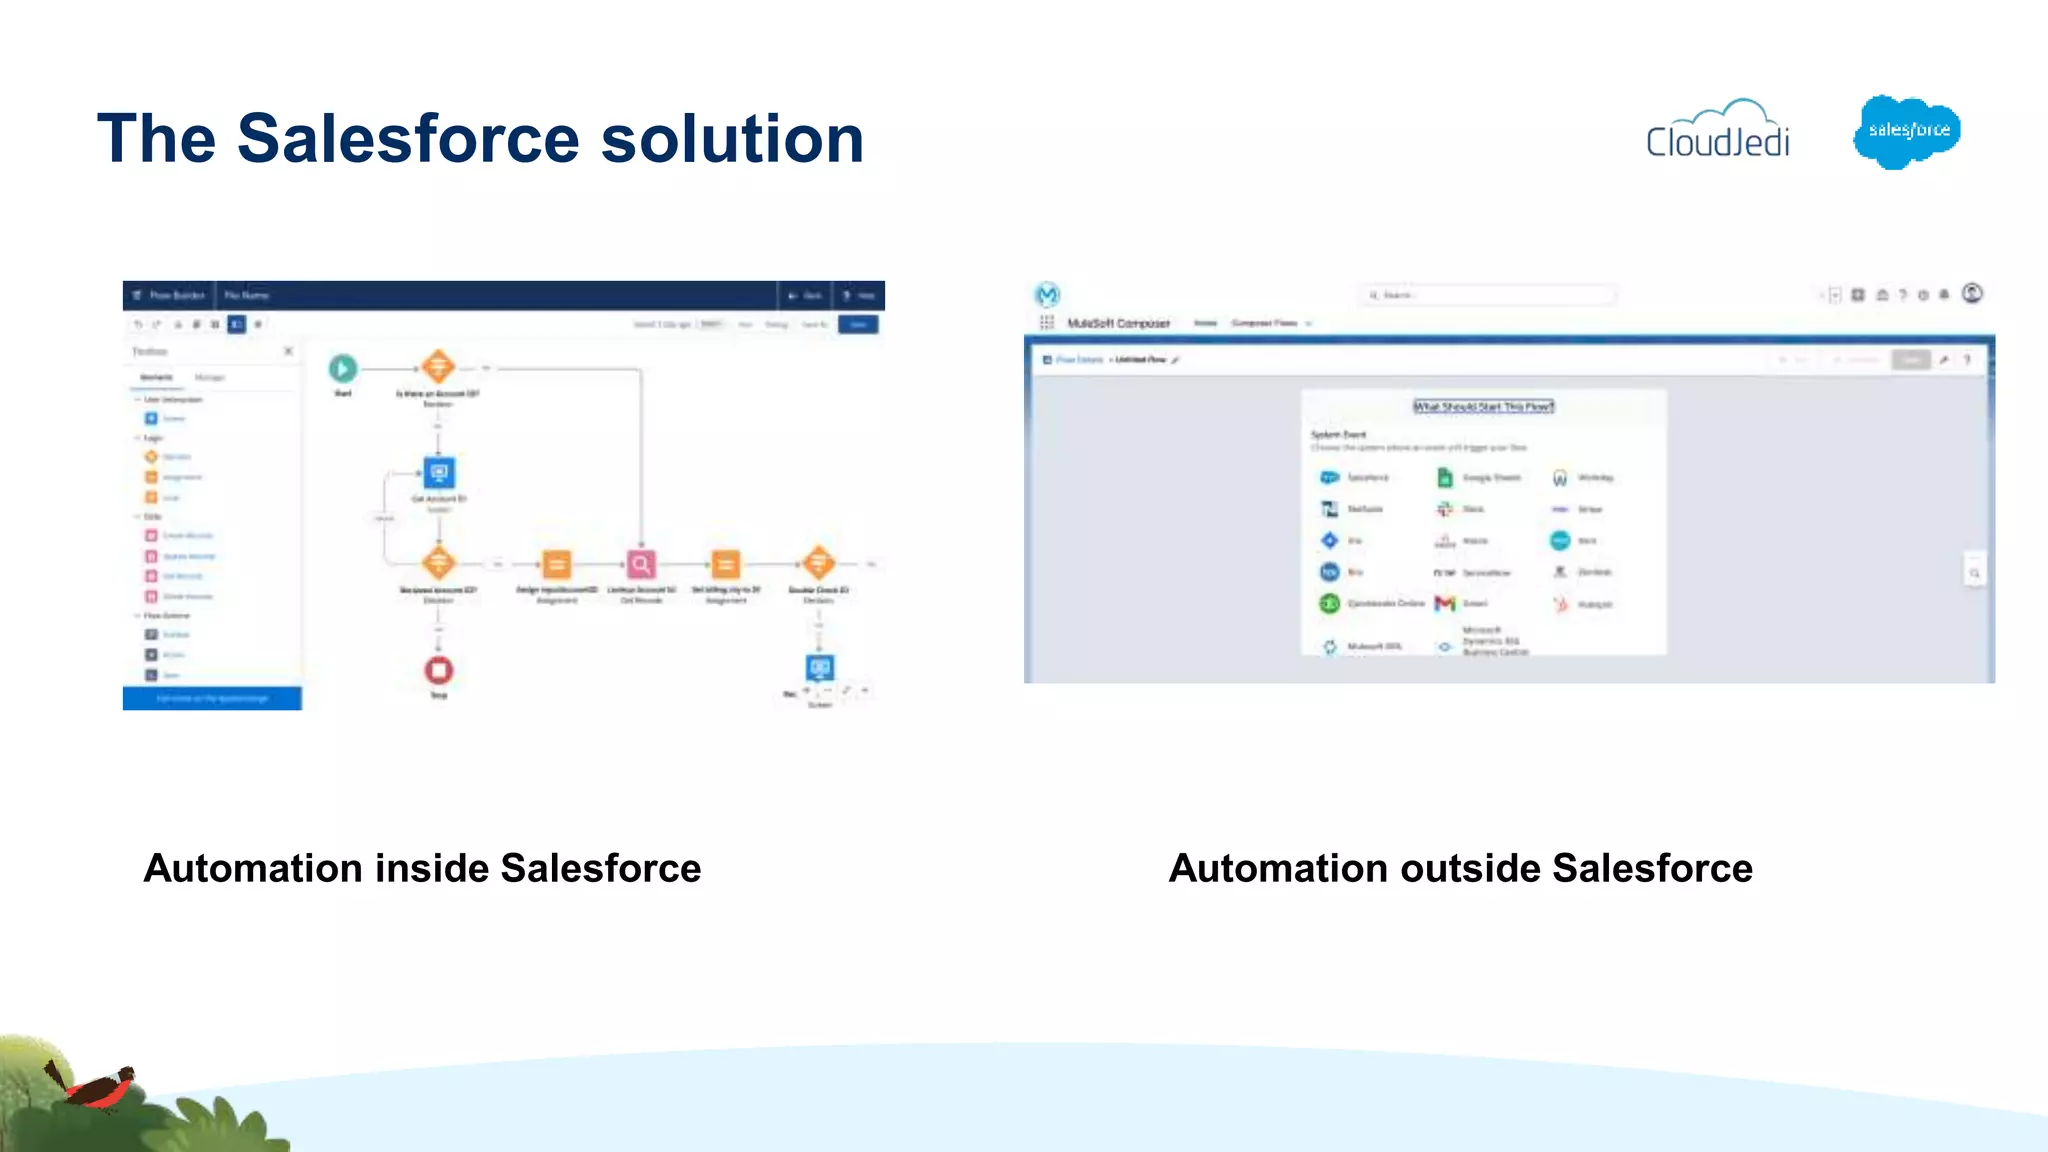Screen dimensions: 2048x1152
Task: Open the Home tab in MuleSoft Composer
Action: [1205, 323]
